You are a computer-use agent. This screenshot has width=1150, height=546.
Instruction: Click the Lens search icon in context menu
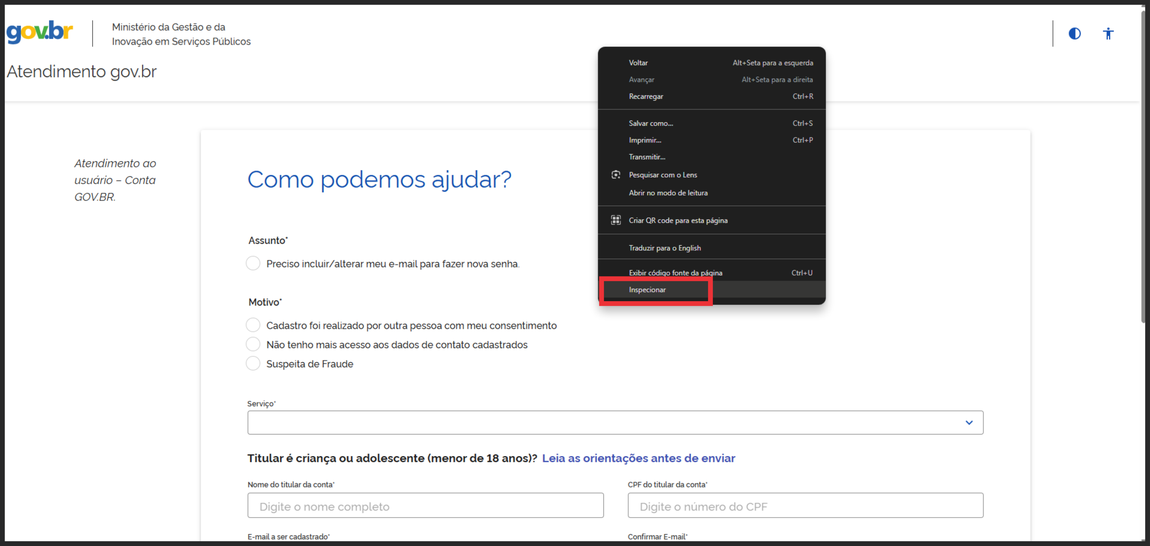pyautogui.click(x=616, y=175)
